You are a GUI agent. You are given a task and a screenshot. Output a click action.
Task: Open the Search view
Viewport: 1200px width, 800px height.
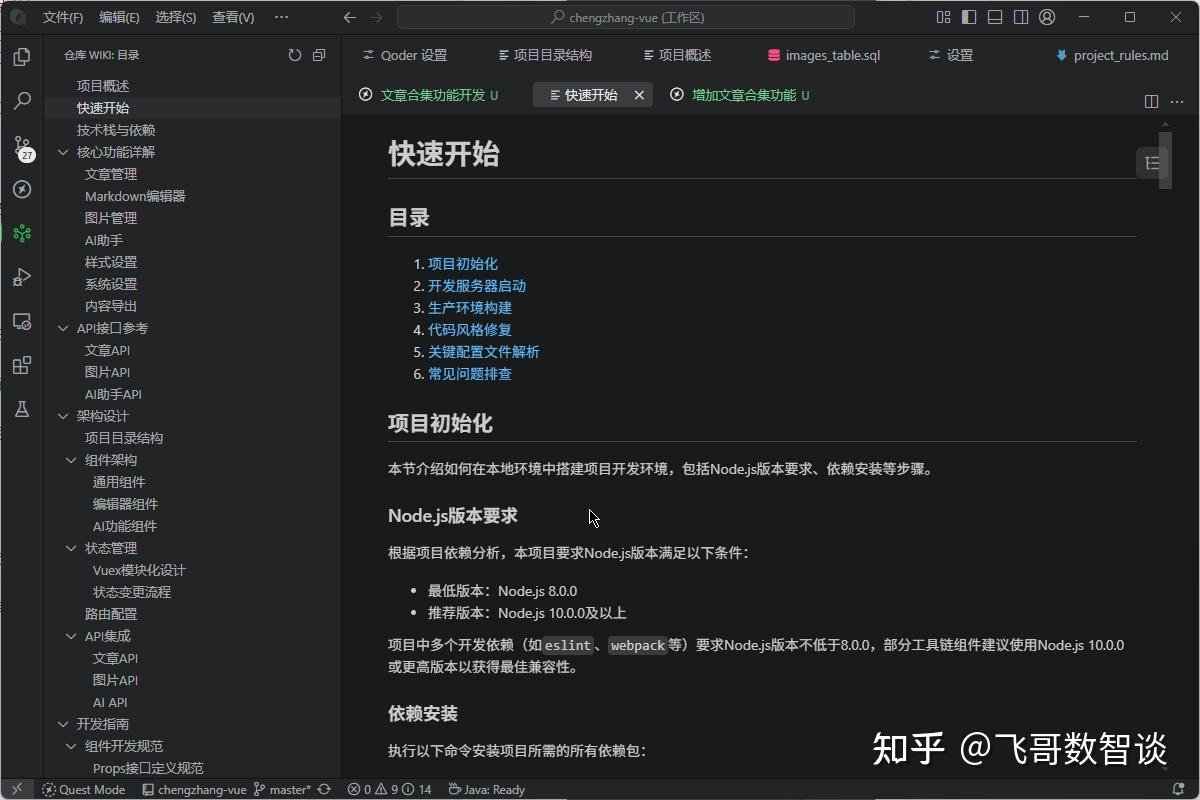pyautogui.click(x=22, y=100)
